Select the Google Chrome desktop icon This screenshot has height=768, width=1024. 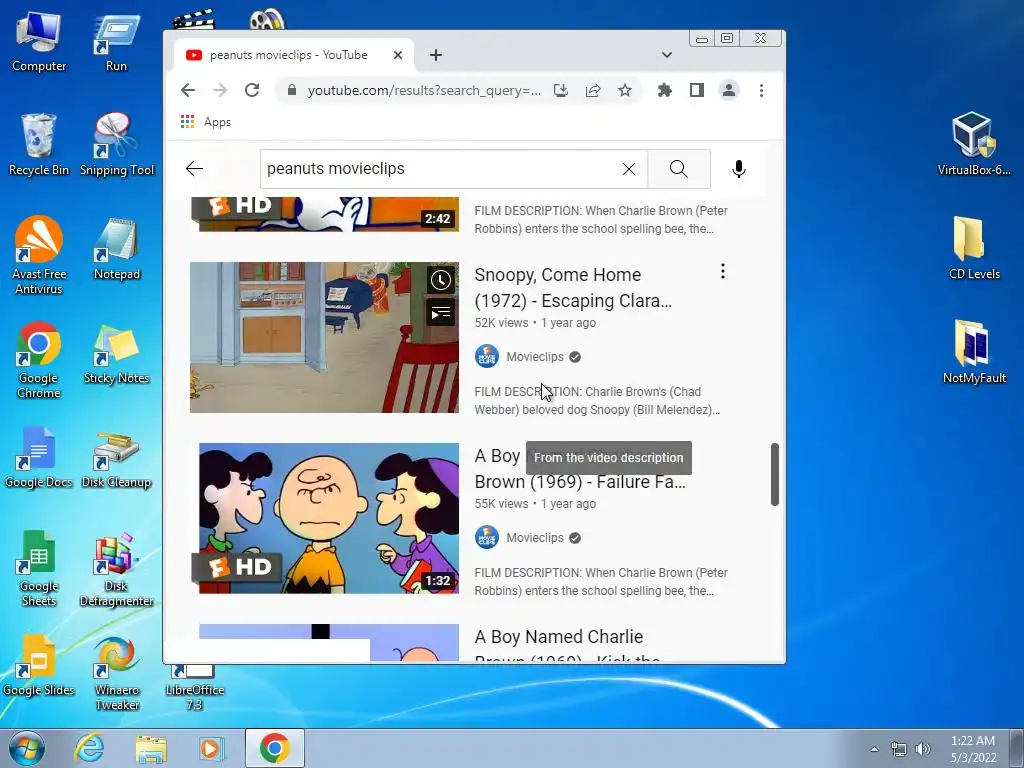point(39,360)
